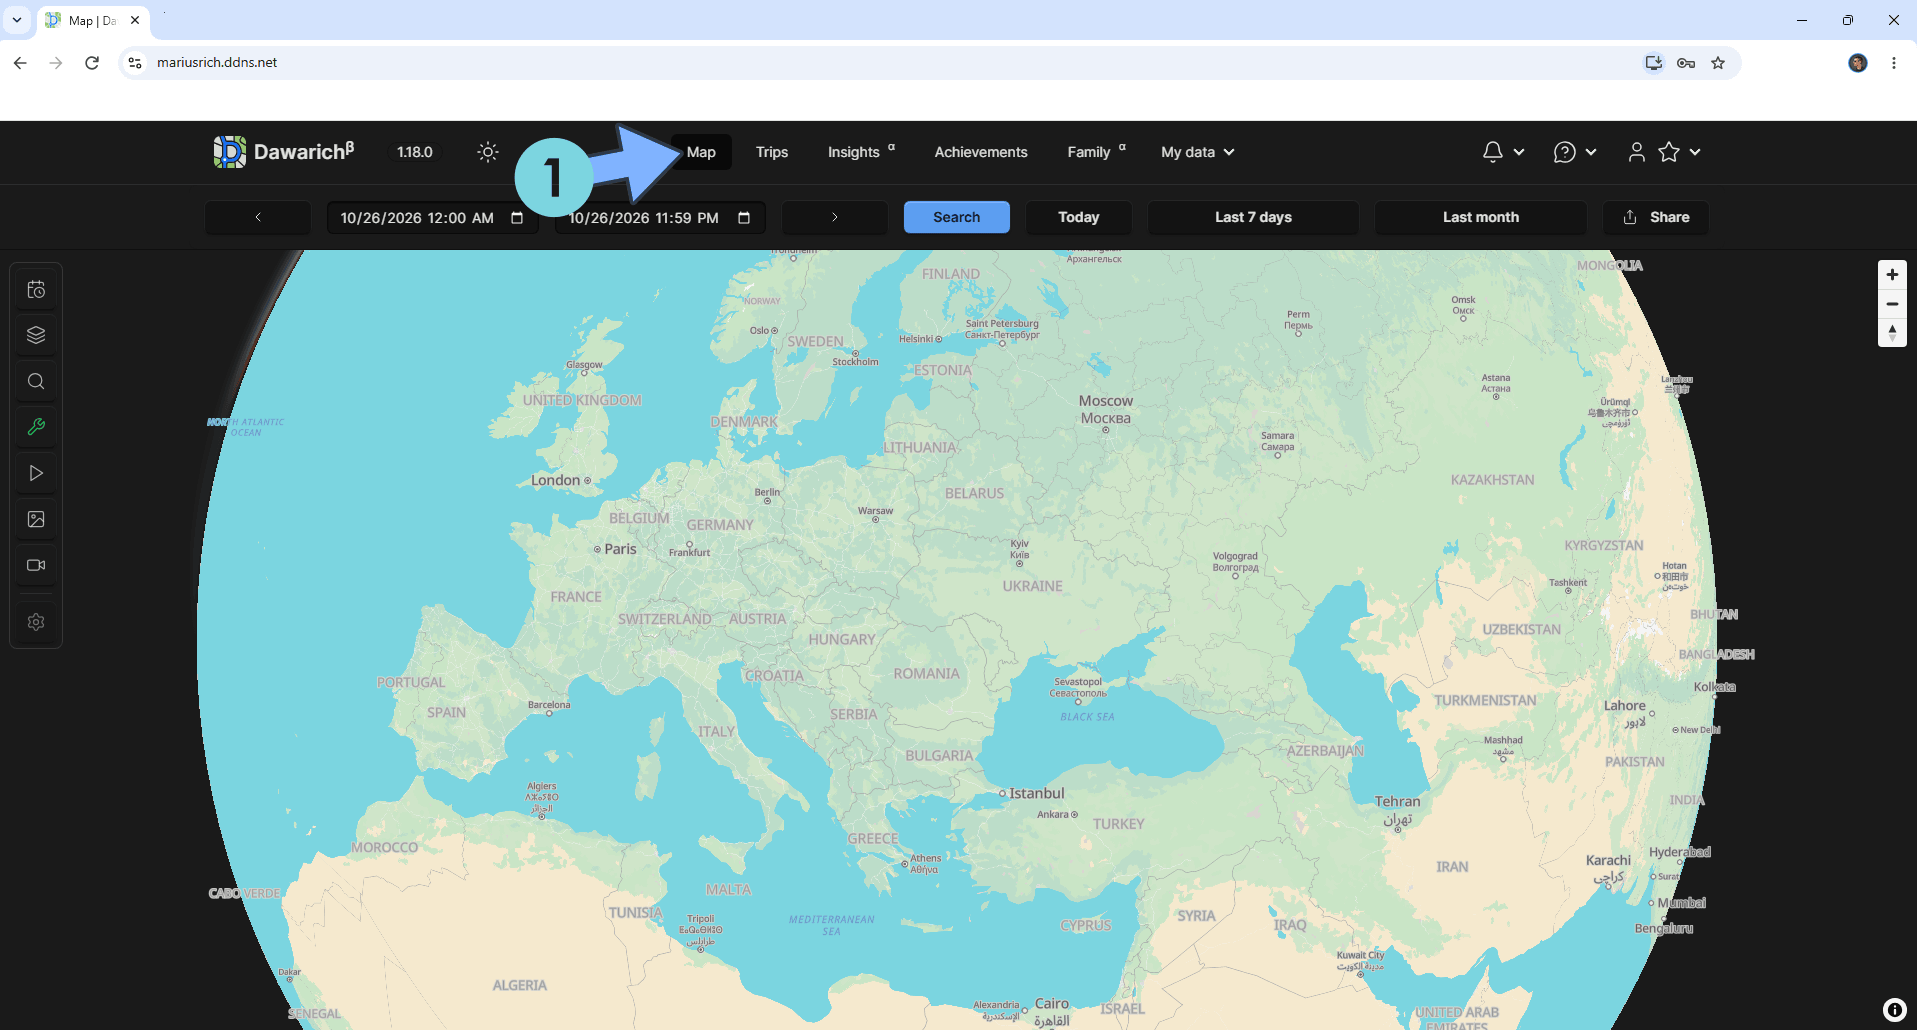
Task: Open the photos image sidebar icon
Action: [x=36, y=519]
